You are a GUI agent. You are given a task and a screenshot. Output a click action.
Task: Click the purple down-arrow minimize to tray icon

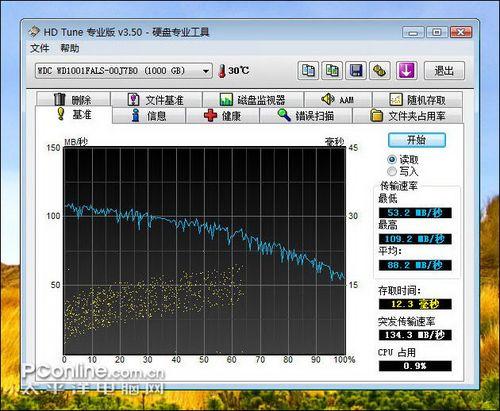[x=406, y=70]
